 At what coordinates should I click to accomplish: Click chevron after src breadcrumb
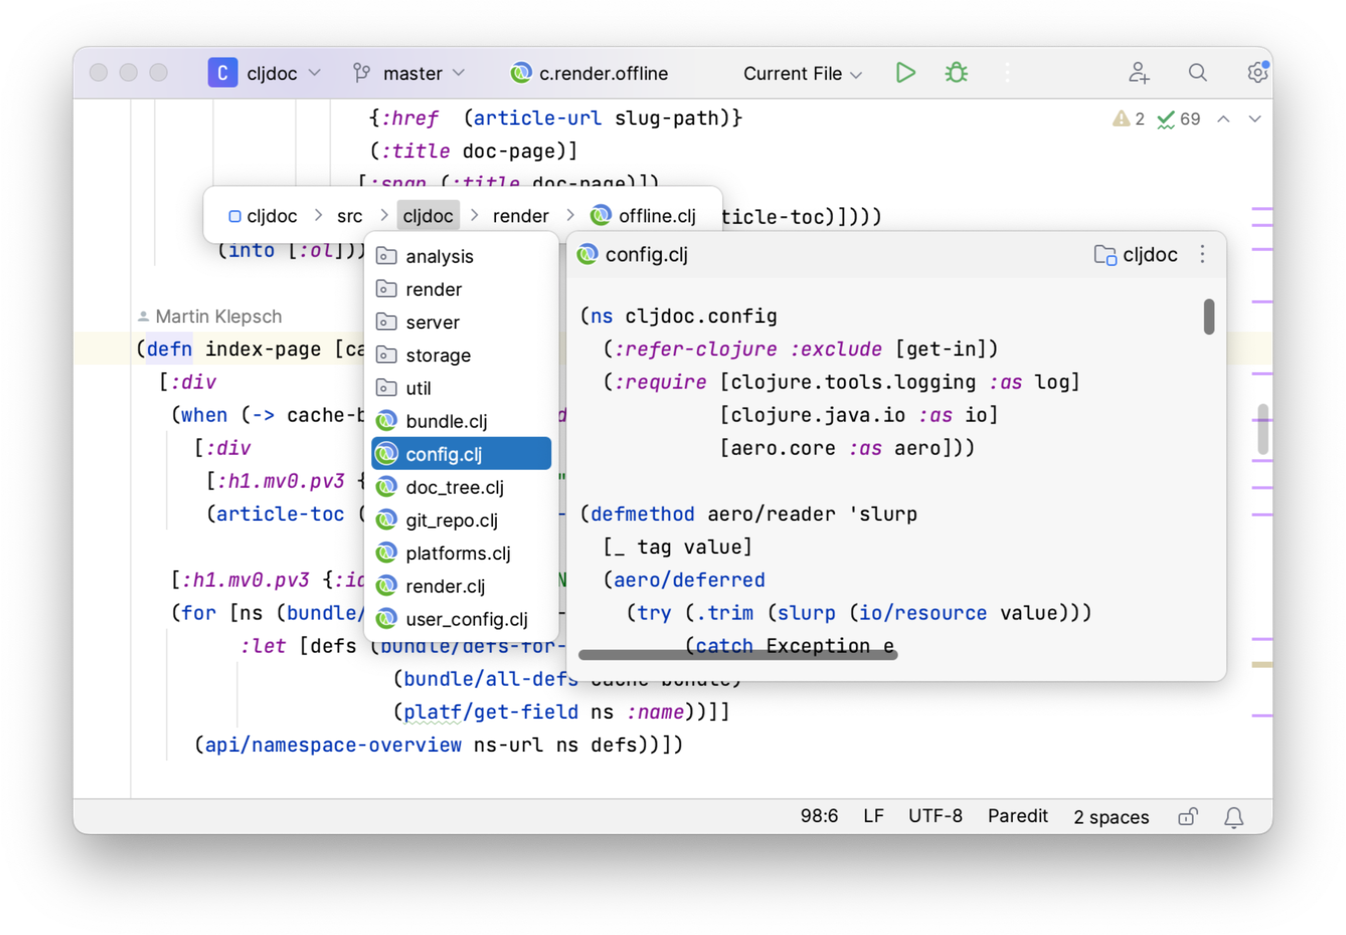[x=384, y=216]
